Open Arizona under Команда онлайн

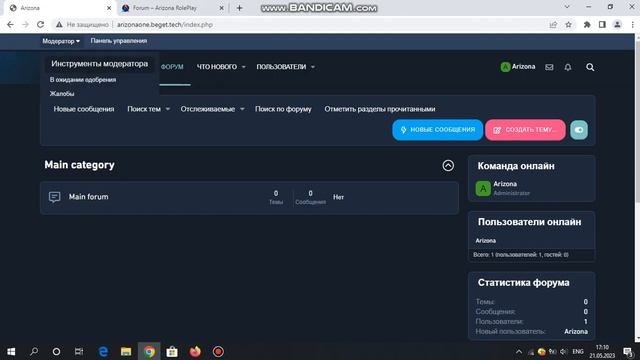click(x=505, y=184)
